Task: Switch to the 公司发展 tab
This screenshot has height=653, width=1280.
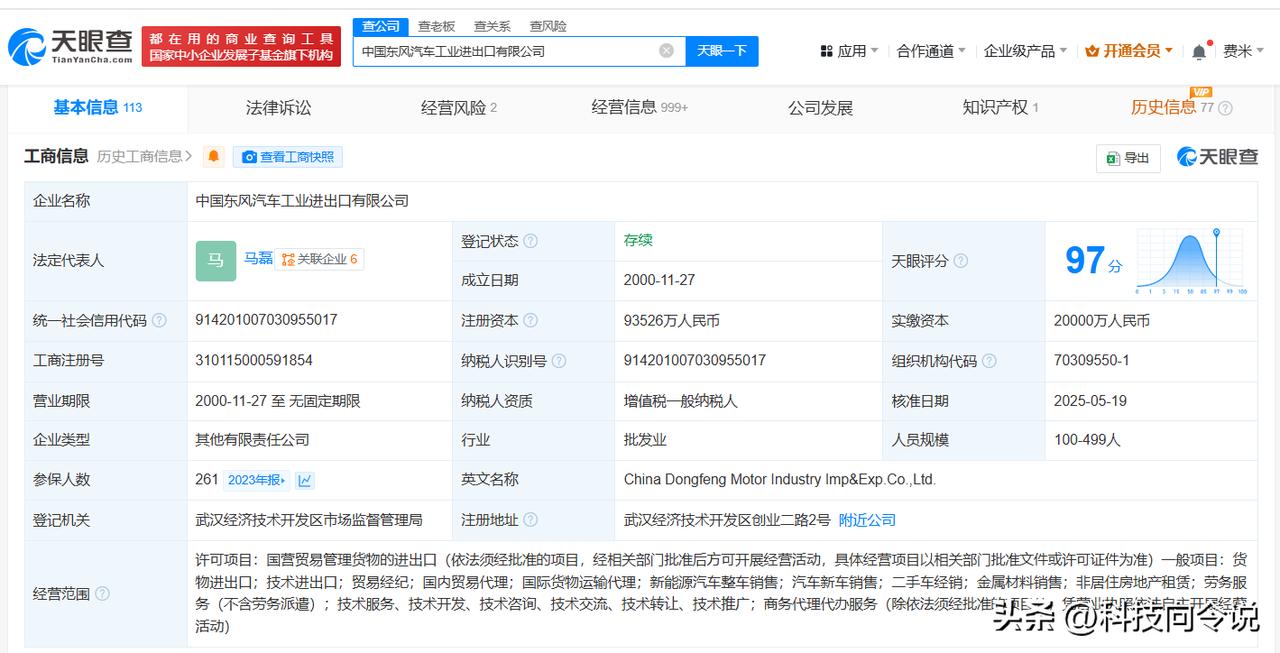Action: [821, 108]
